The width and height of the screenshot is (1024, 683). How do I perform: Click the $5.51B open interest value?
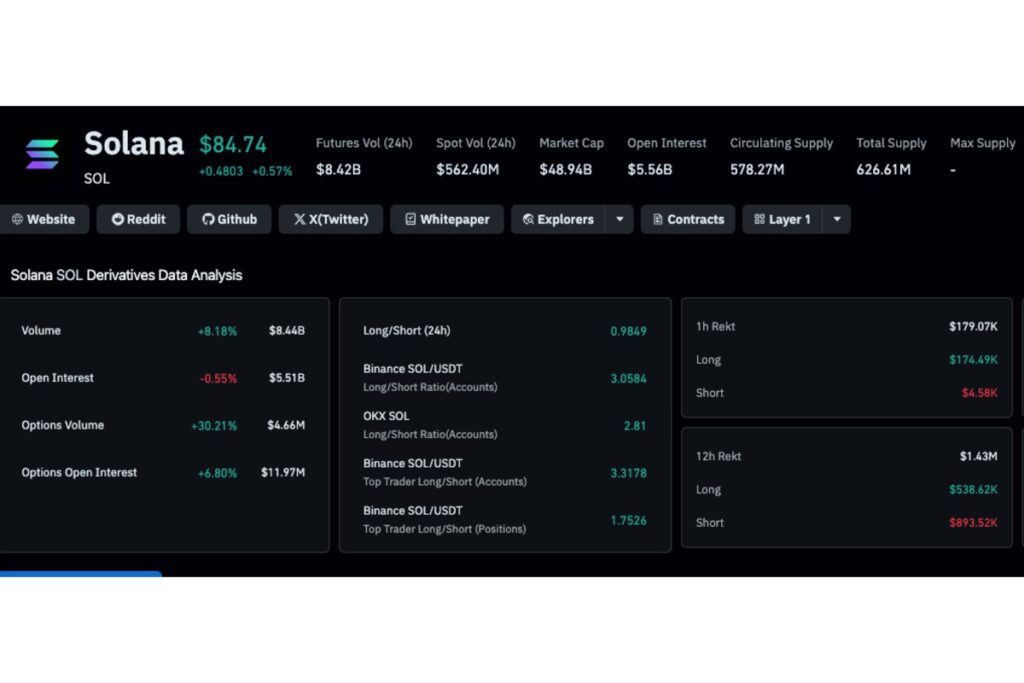(287, 377)
